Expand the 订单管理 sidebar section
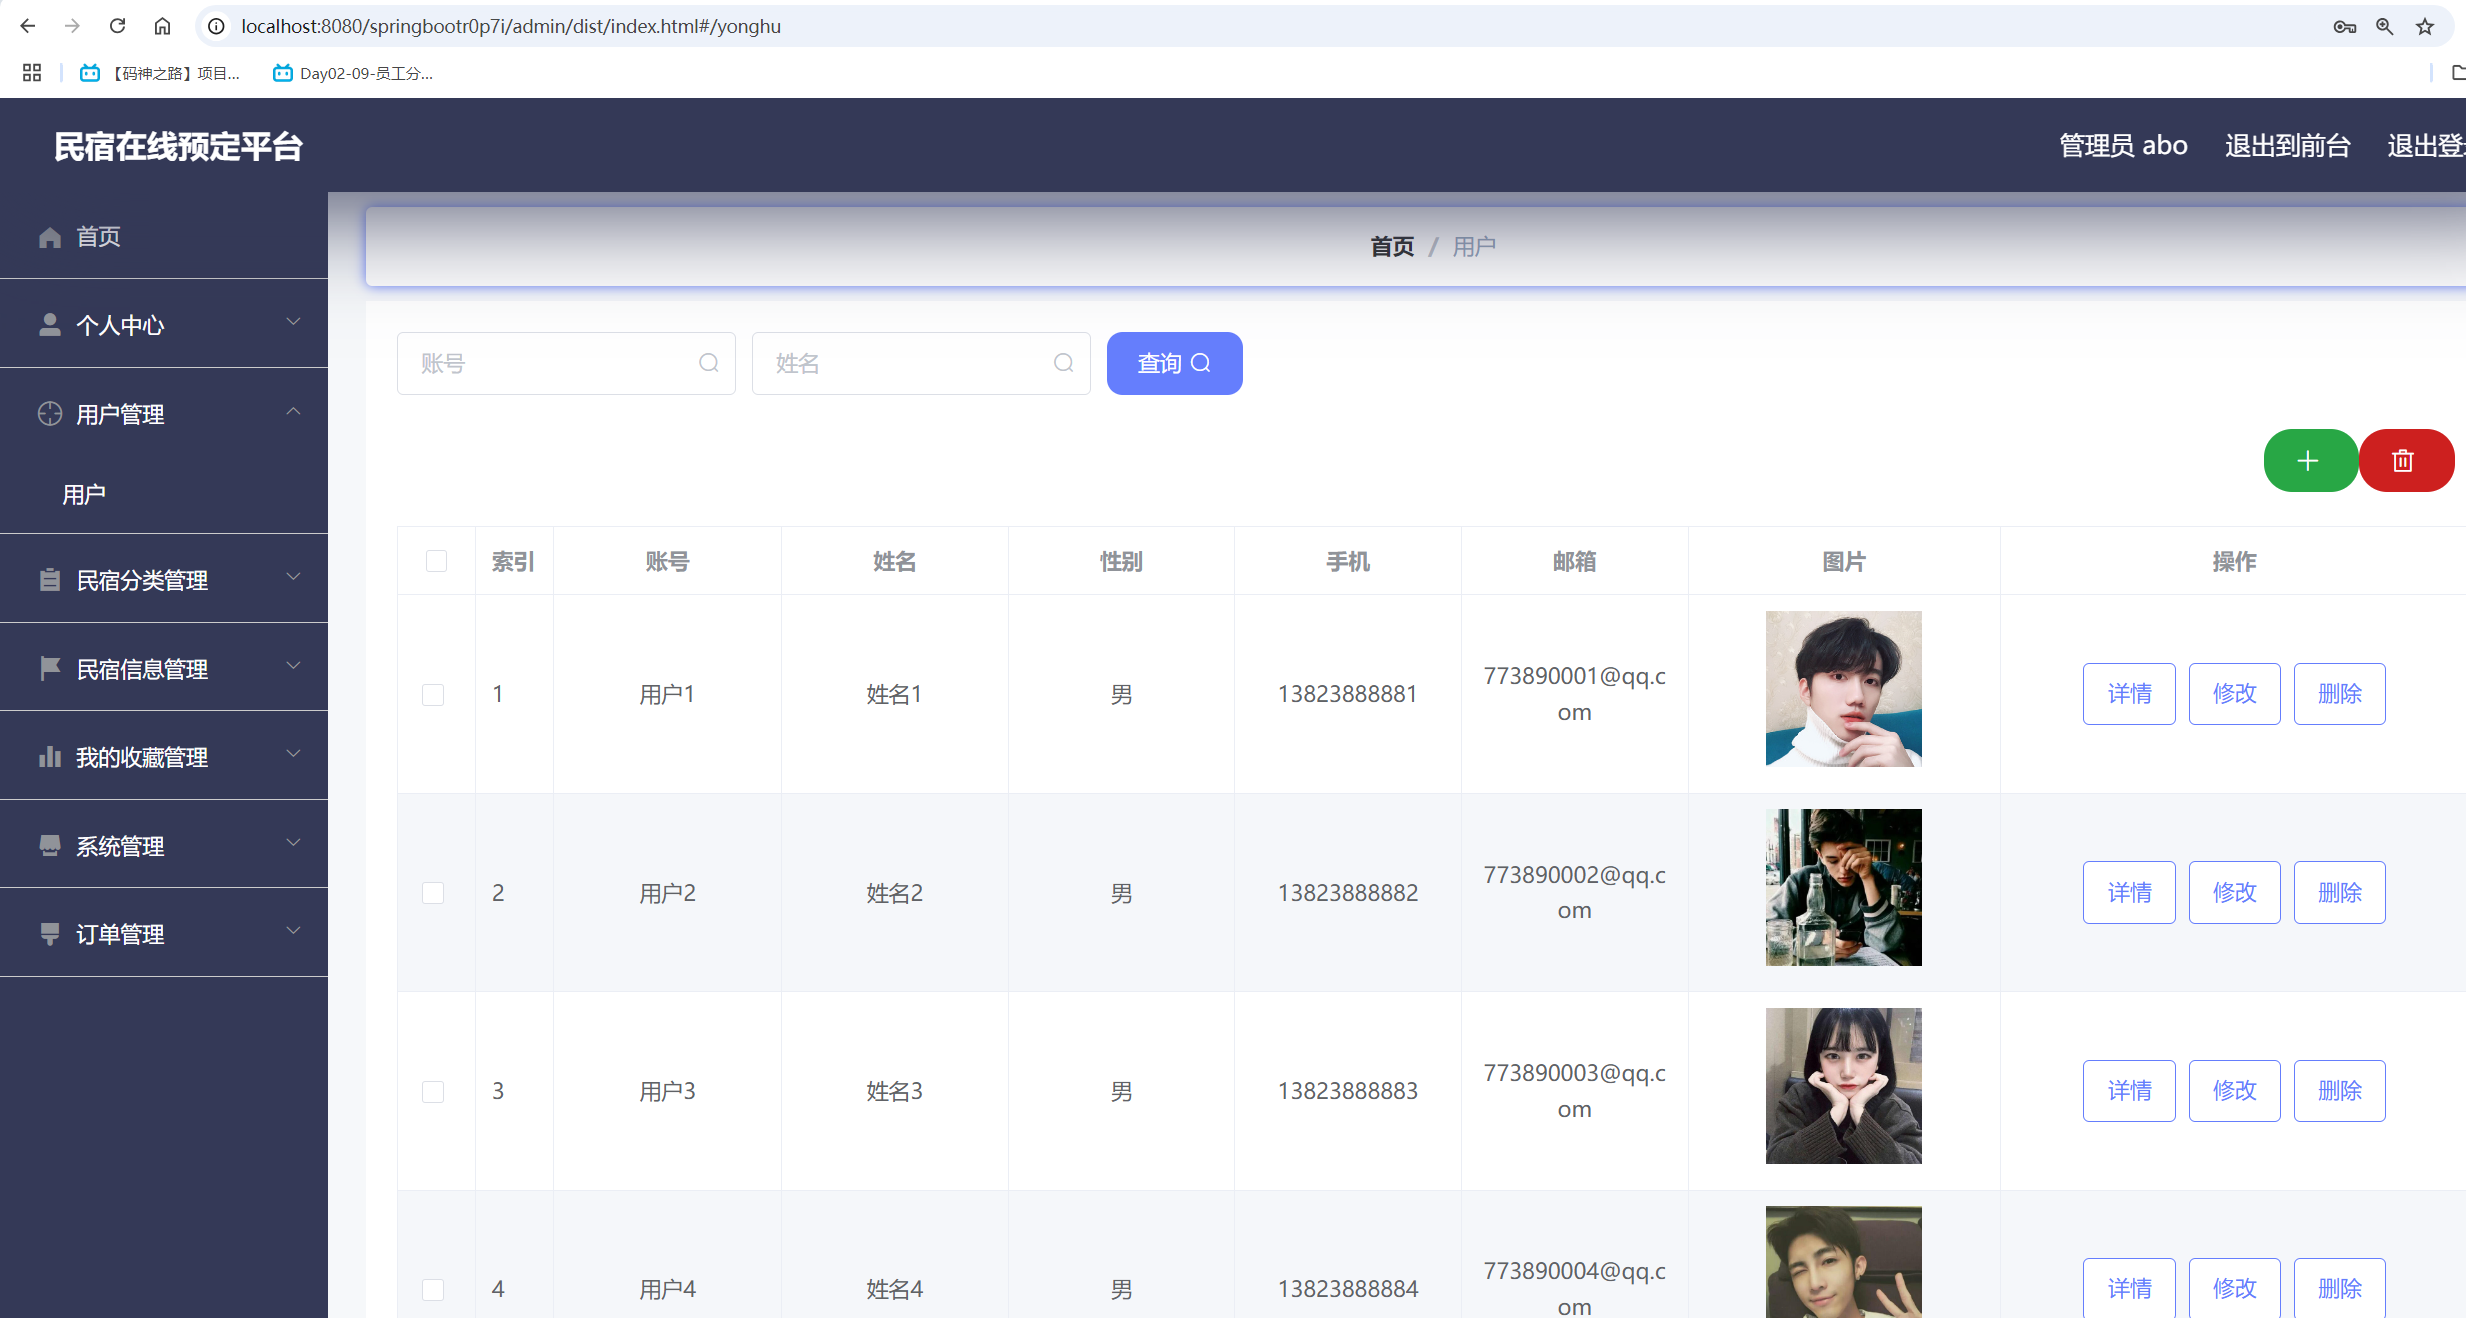The height and width of the screenshot is (1318, 2466). coord(293,931)
